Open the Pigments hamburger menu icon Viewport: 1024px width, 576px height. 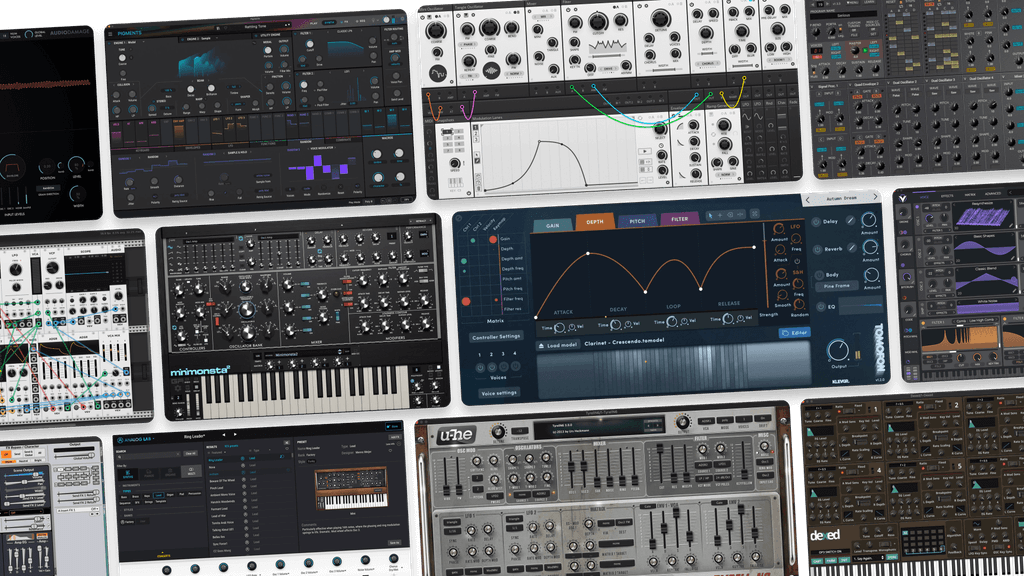click(x=110, y=33)
